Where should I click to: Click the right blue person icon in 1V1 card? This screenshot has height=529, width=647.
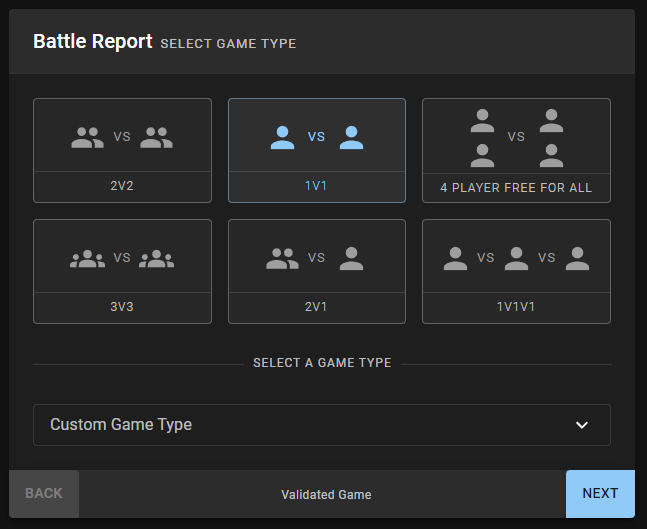(351, 138)
